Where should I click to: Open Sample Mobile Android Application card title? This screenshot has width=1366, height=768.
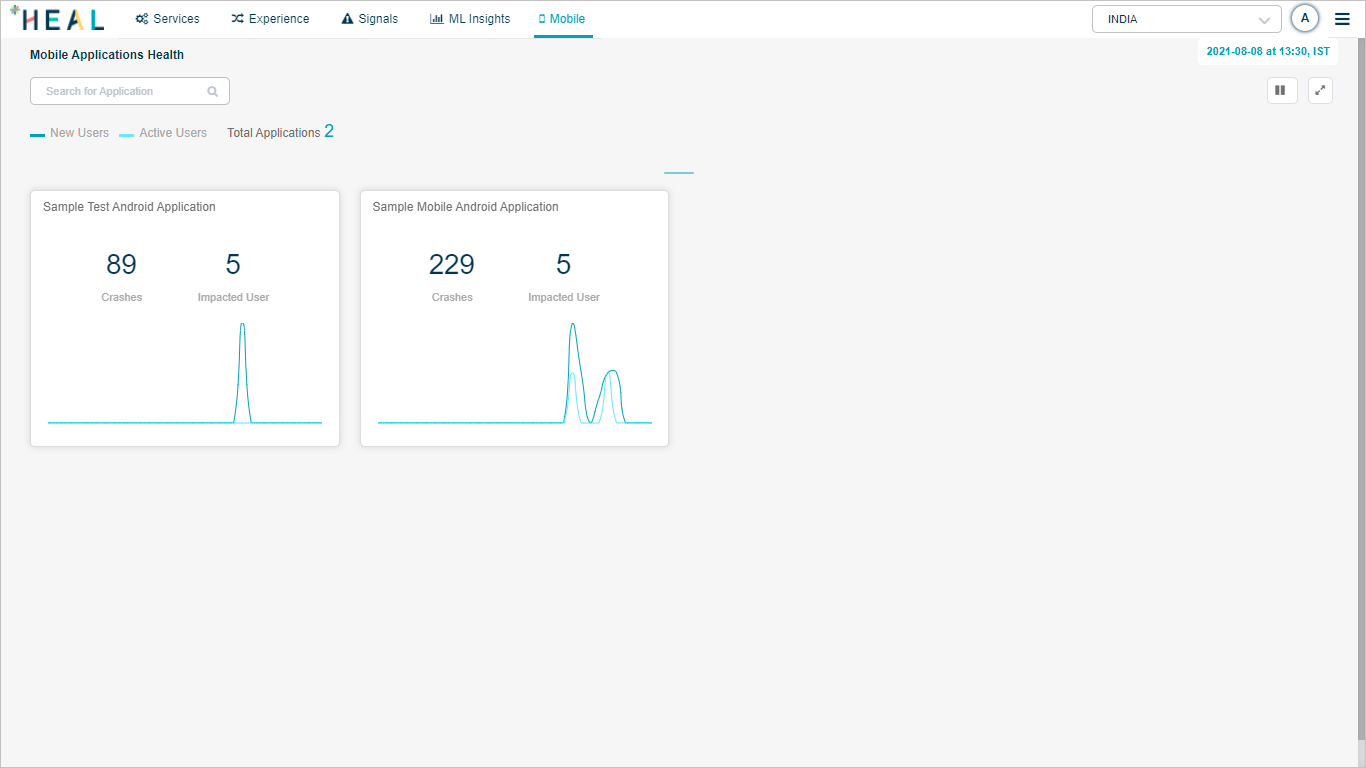(465, 207)
